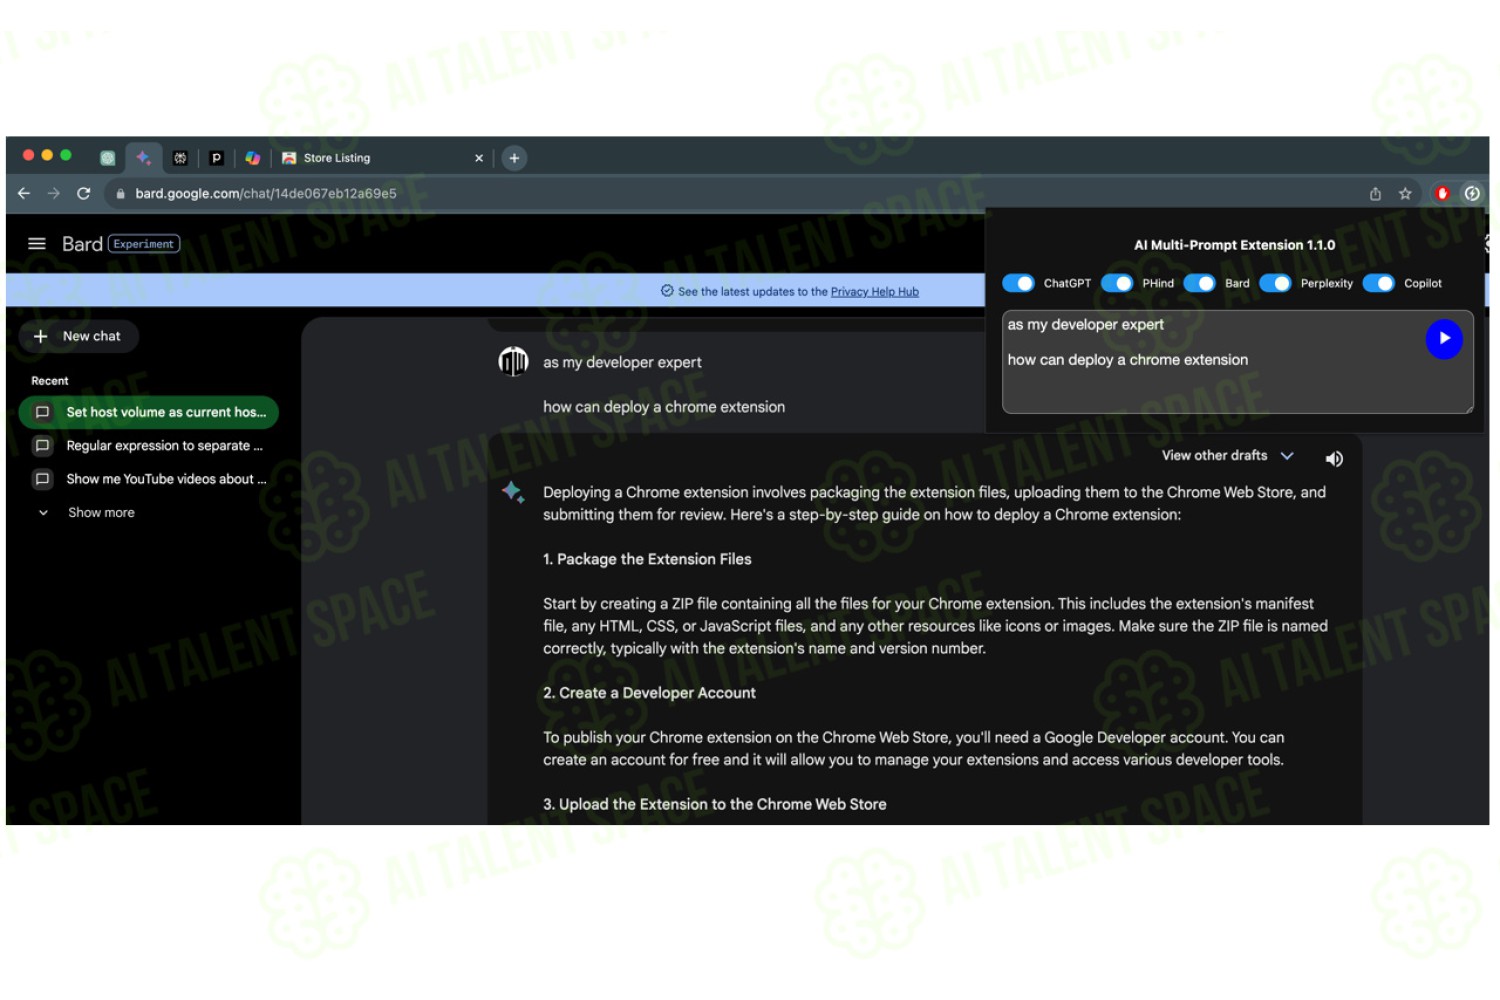This screenshot has height=1000, width=1500.
Task: Click heading '1. Package the Extension Files'
Action: point(647,560)
